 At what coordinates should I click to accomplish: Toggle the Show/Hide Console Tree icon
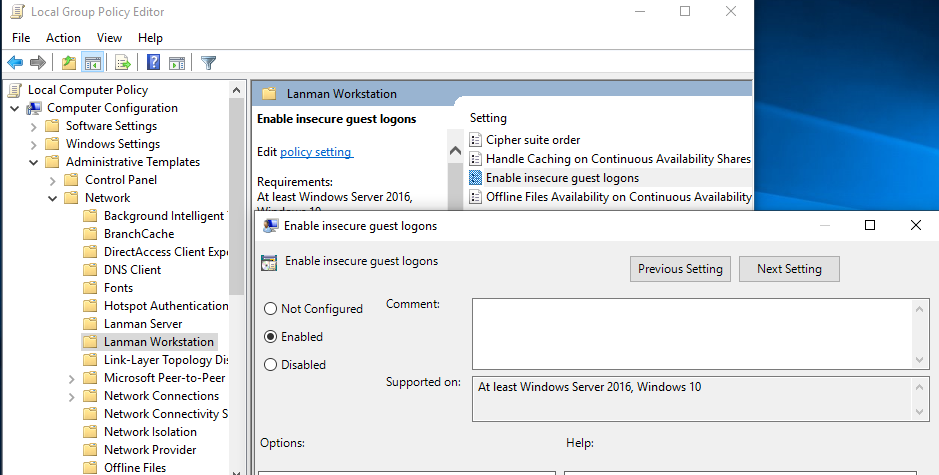click(92, 62)
